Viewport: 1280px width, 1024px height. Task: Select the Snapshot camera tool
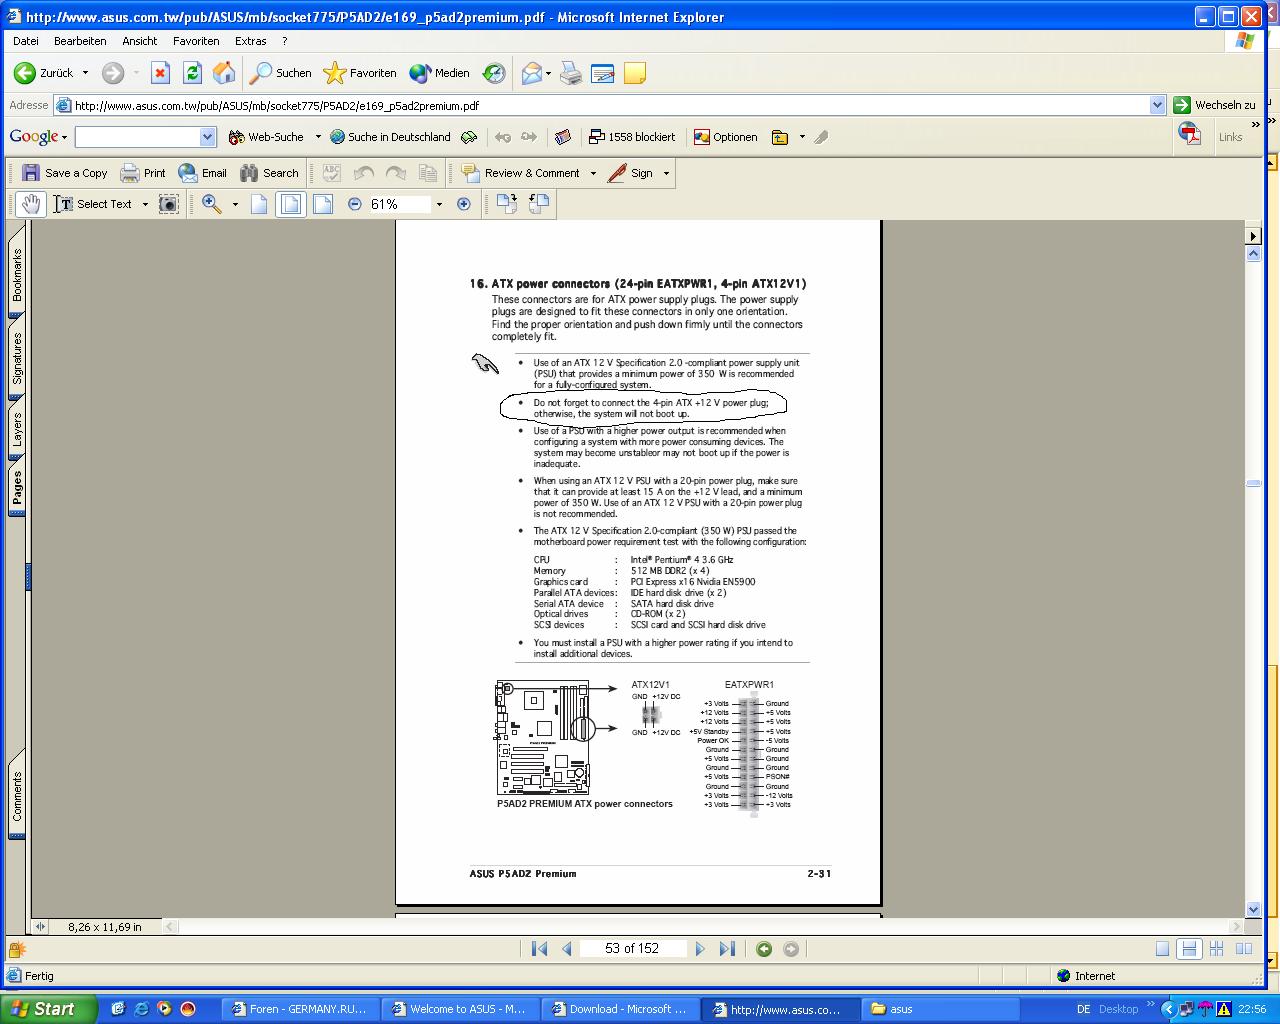pyautogui.click(x=169, y=204)
